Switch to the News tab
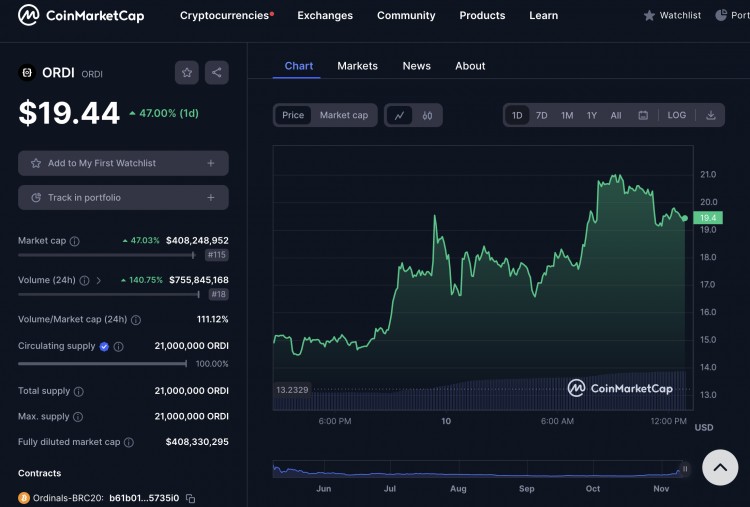 [x=417, y=66]
